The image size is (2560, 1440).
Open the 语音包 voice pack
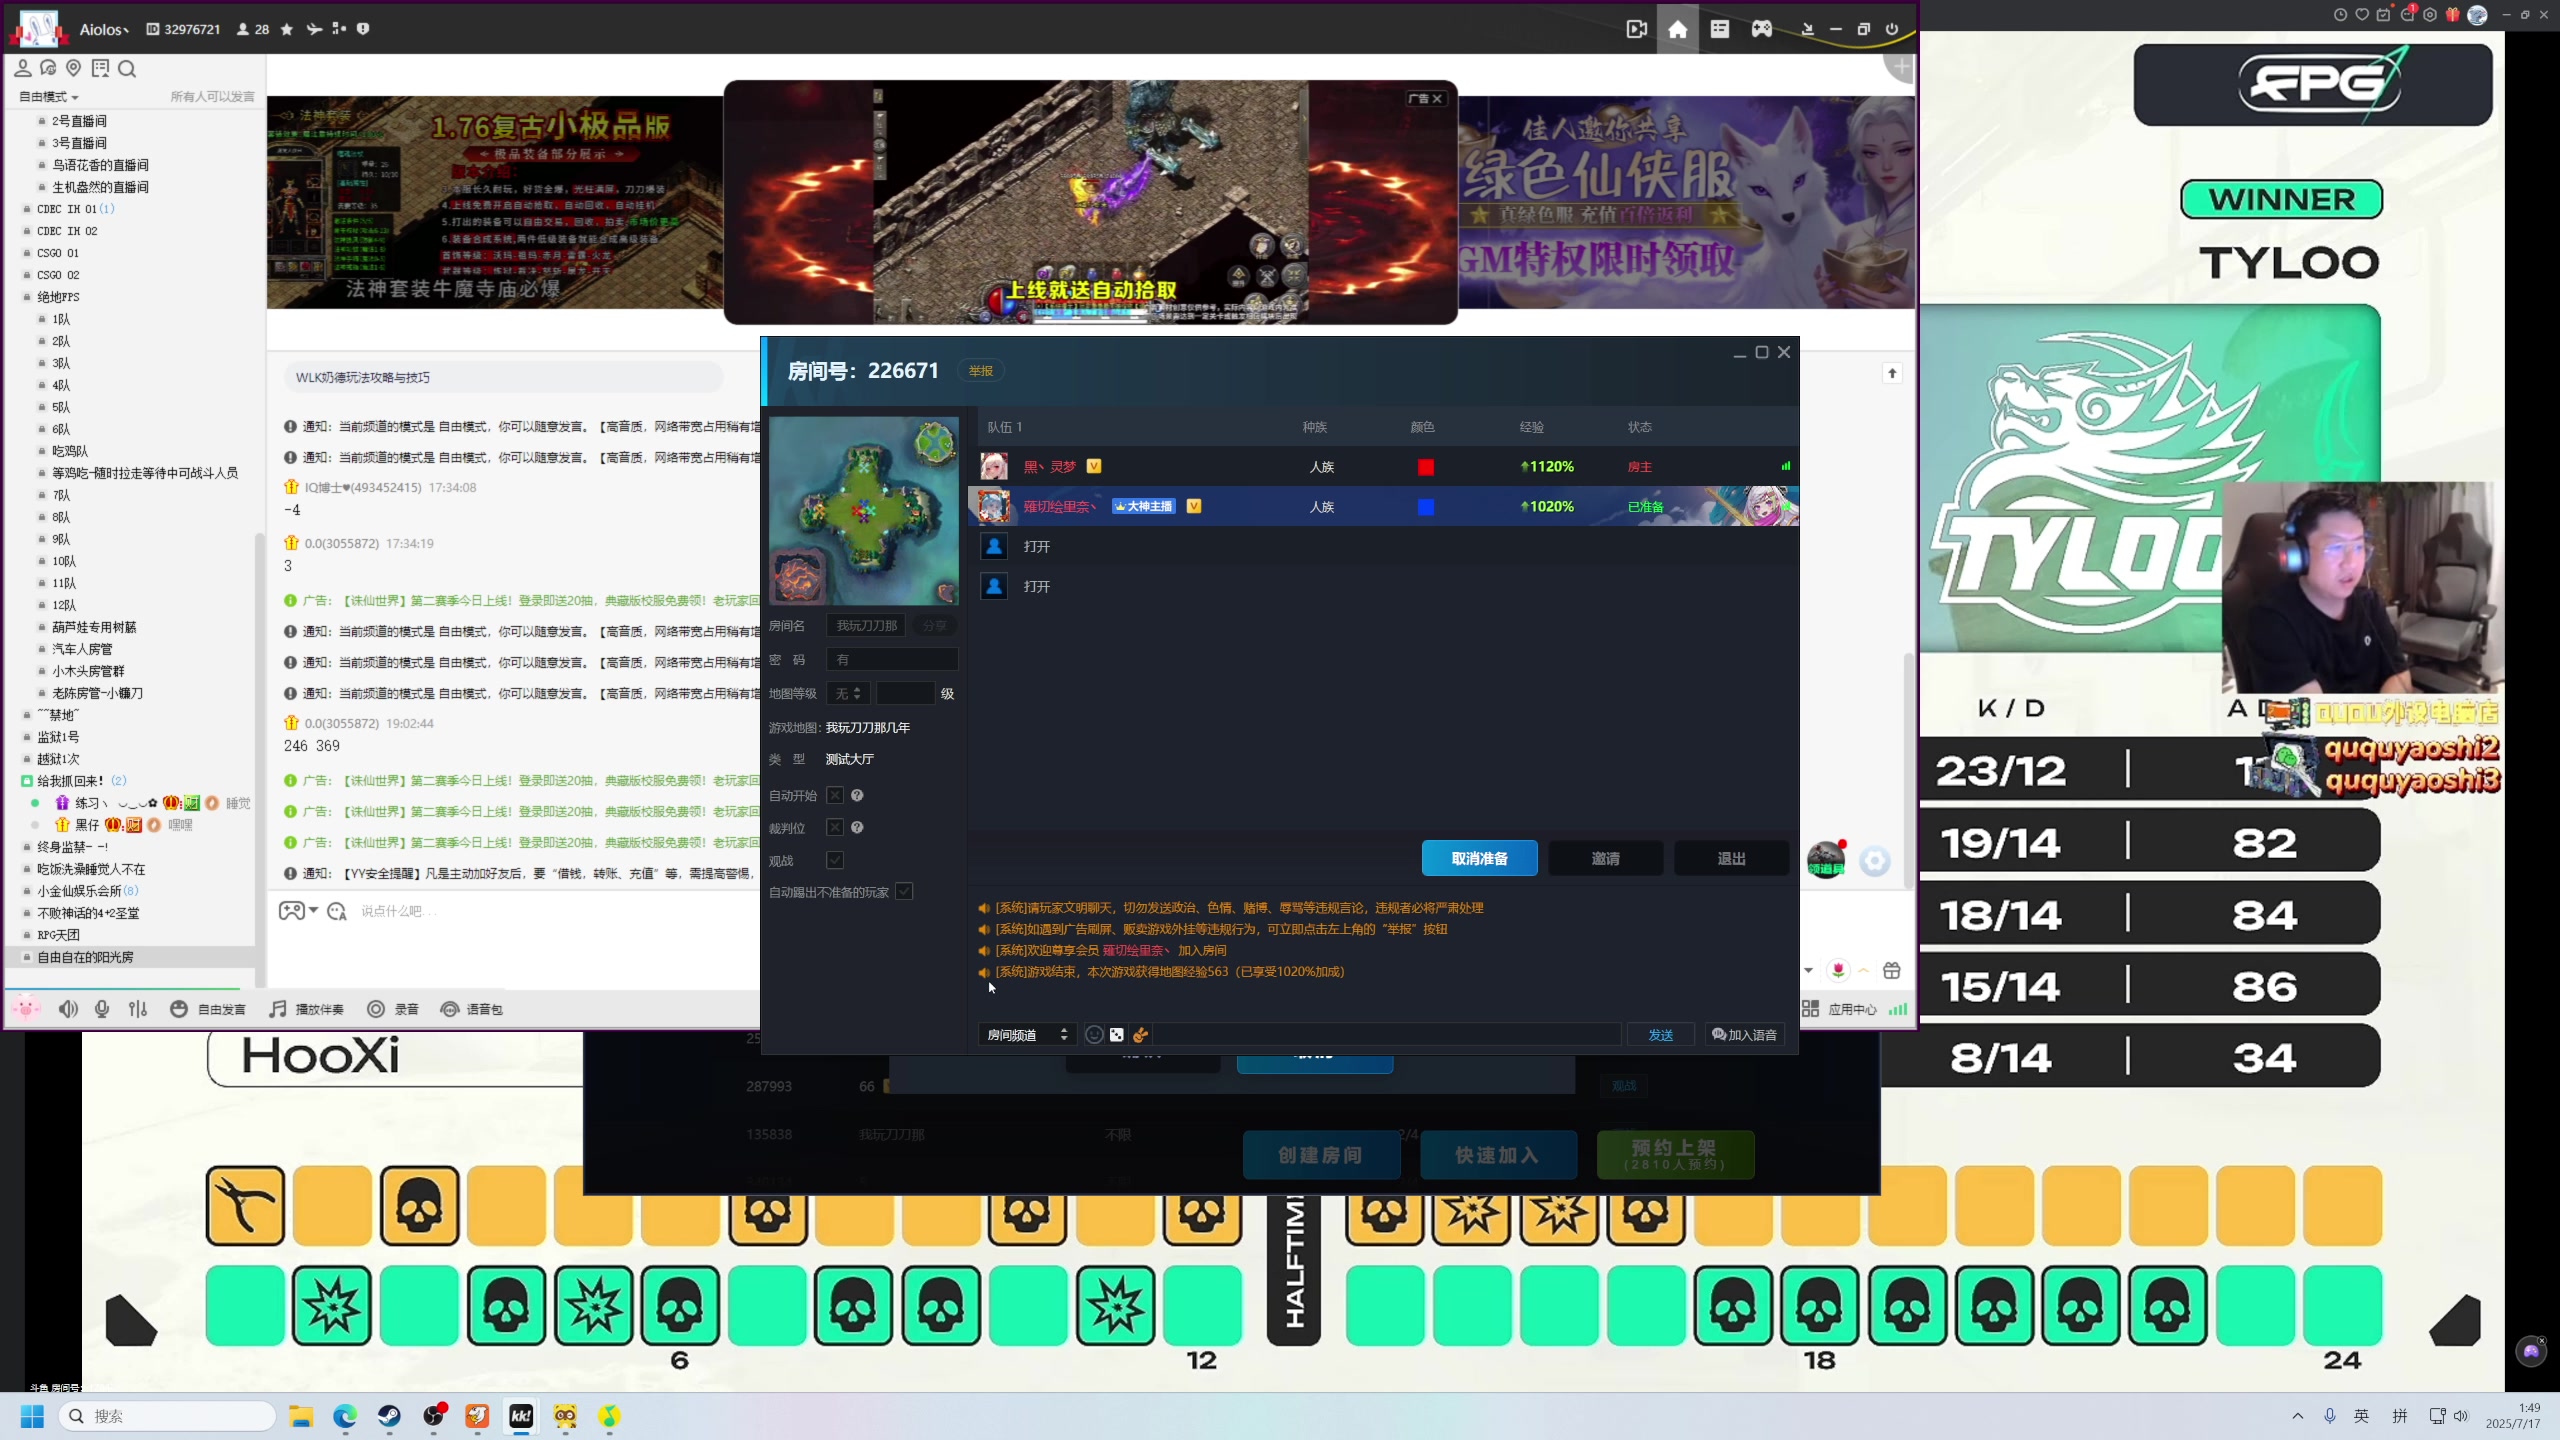click(472, 1009)
